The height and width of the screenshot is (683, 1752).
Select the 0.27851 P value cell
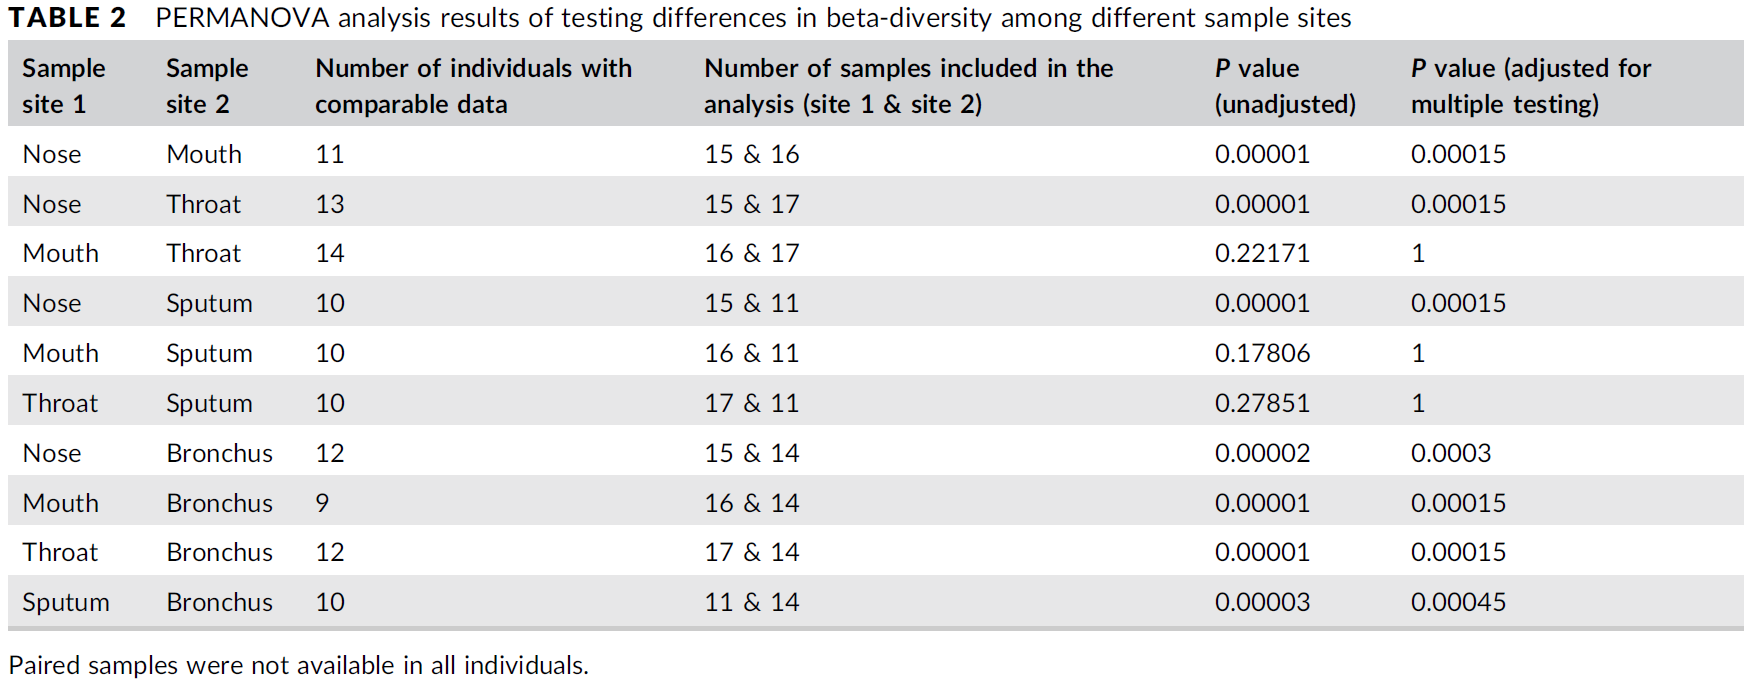click(1262, 404)
